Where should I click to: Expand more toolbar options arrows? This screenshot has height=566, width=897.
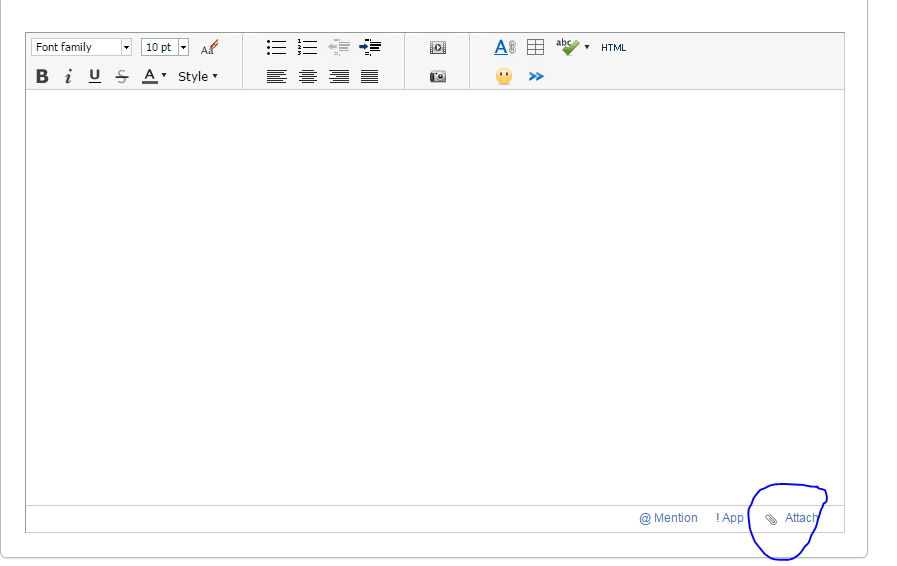pos(536,76)
